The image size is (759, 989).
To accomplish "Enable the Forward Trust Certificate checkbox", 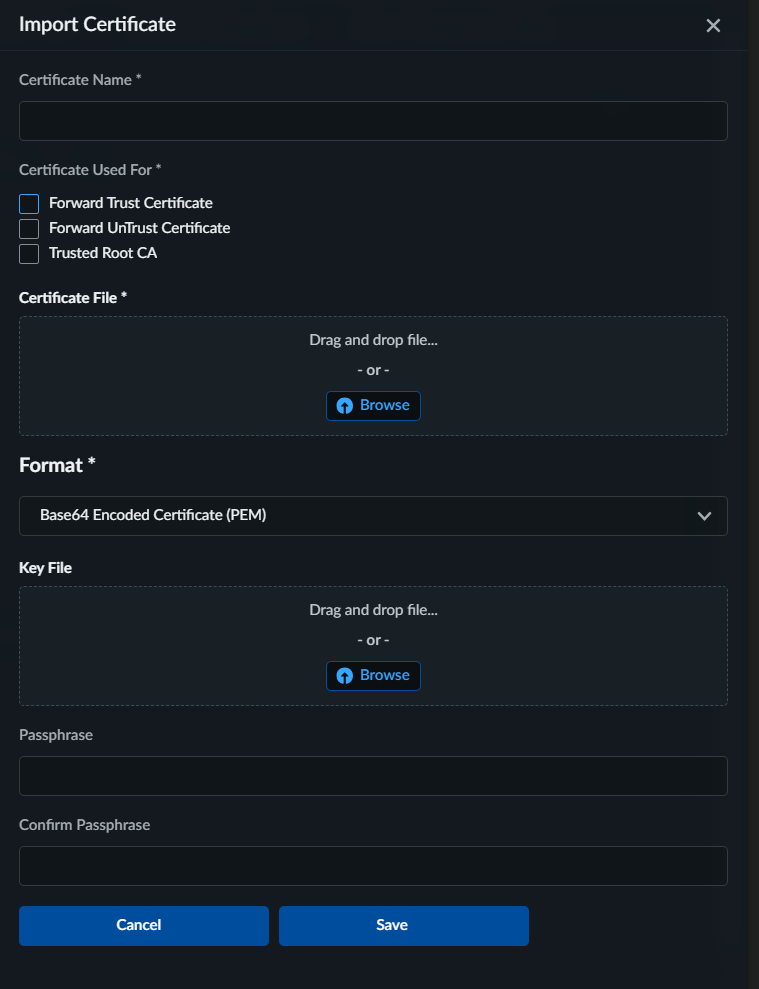I will [29, 204].
